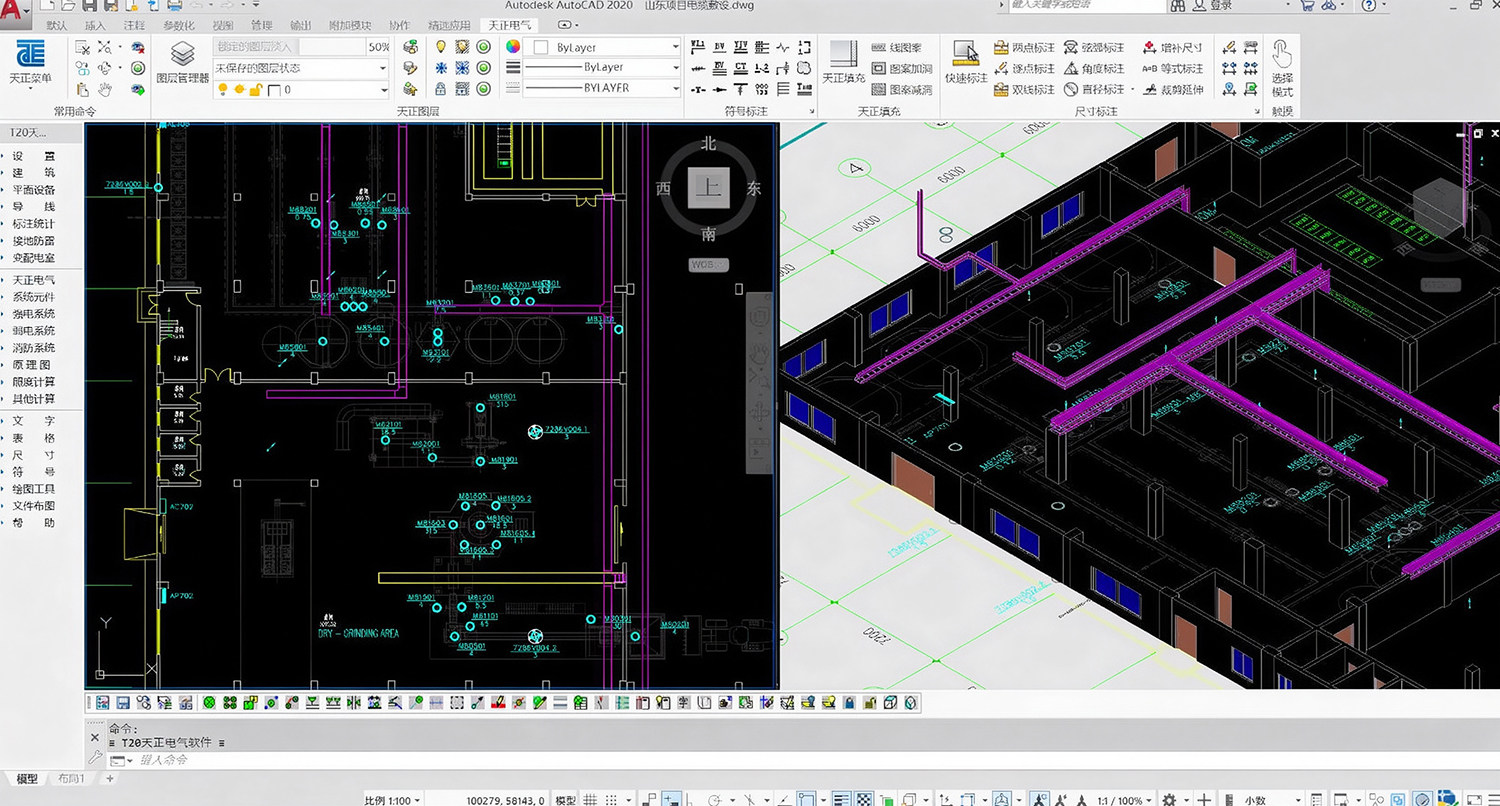This screenshot has width=1500, height=806.
Task: Click the 弦弧标注 arc dimension tool
Action: pos(1094,47)
